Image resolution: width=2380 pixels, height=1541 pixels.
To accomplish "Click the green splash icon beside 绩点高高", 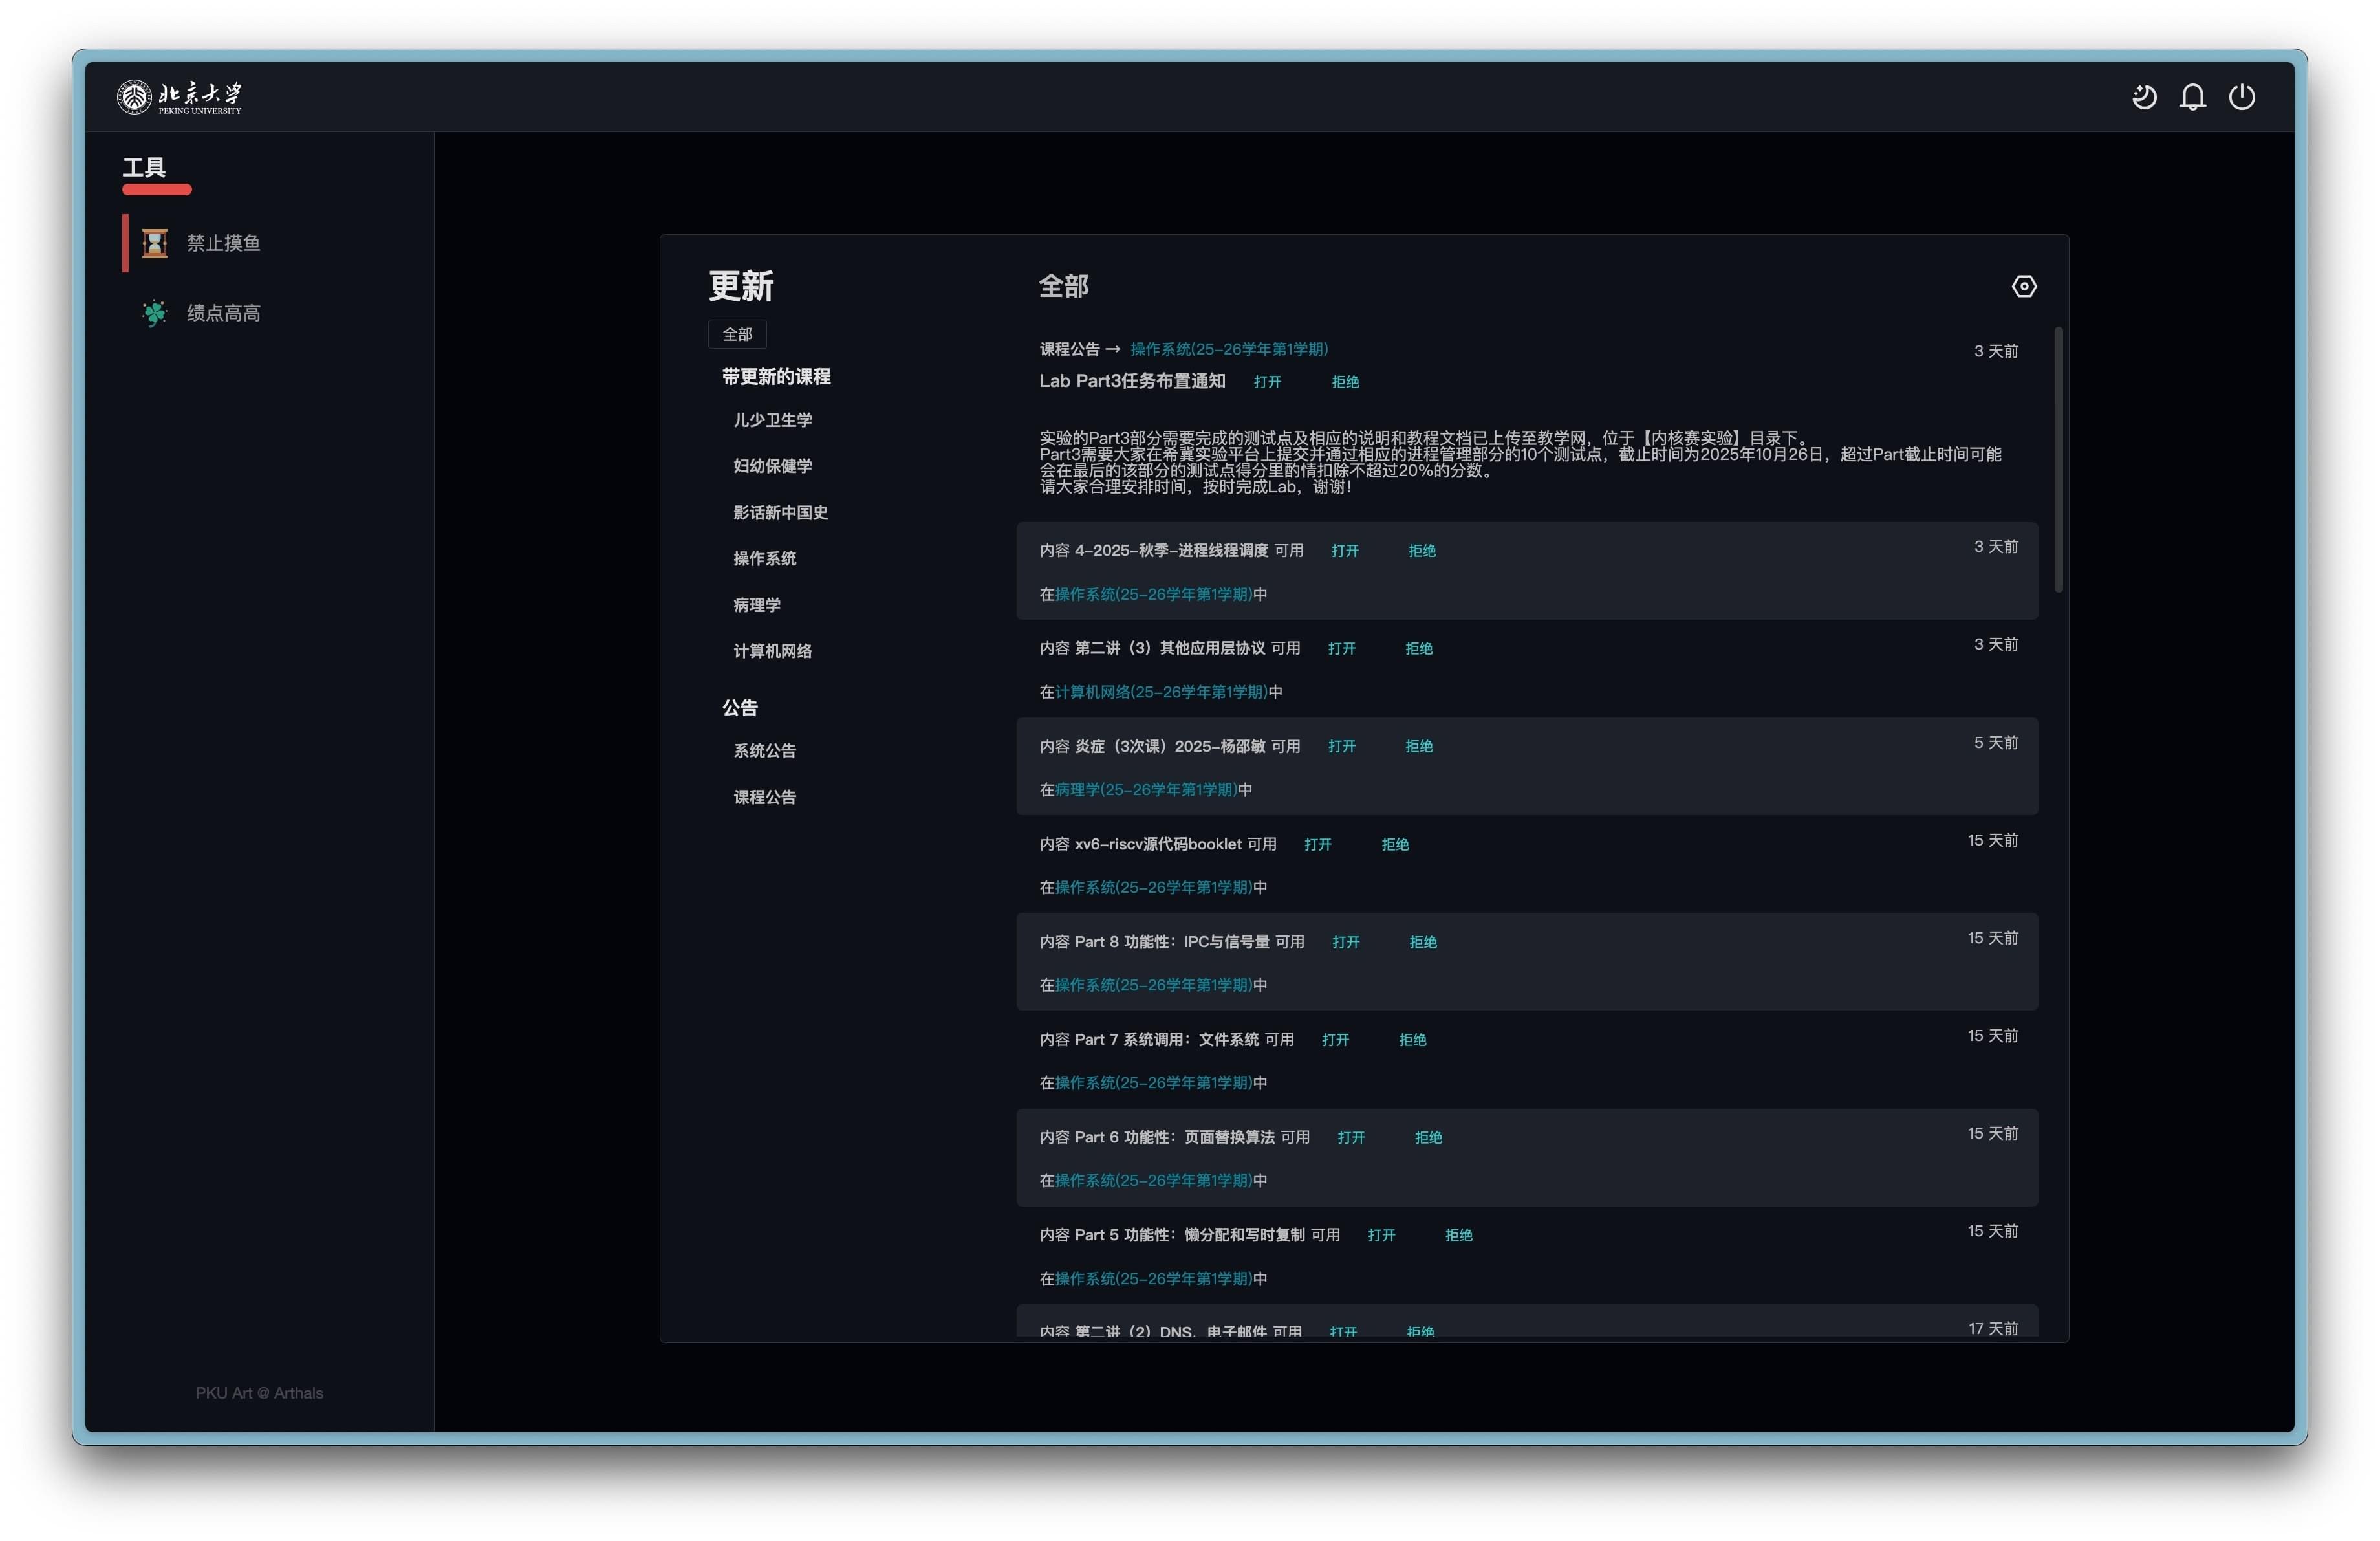I will (x=154, y=313).
